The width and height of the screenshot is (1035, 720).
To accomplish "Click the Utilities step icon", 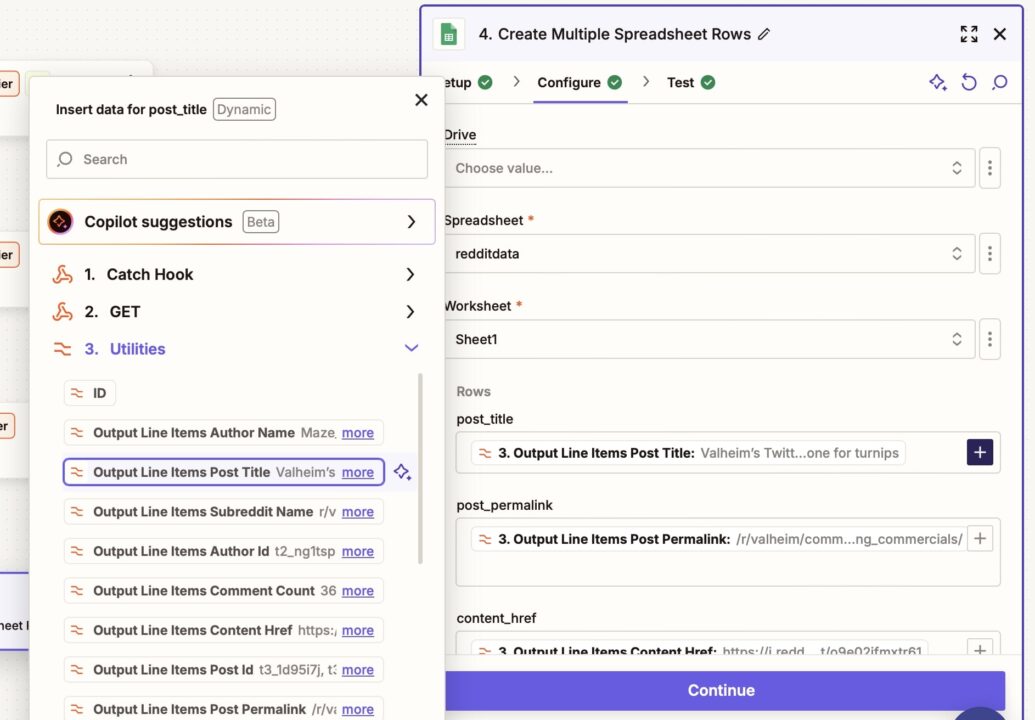I will [x=62, y=348].
